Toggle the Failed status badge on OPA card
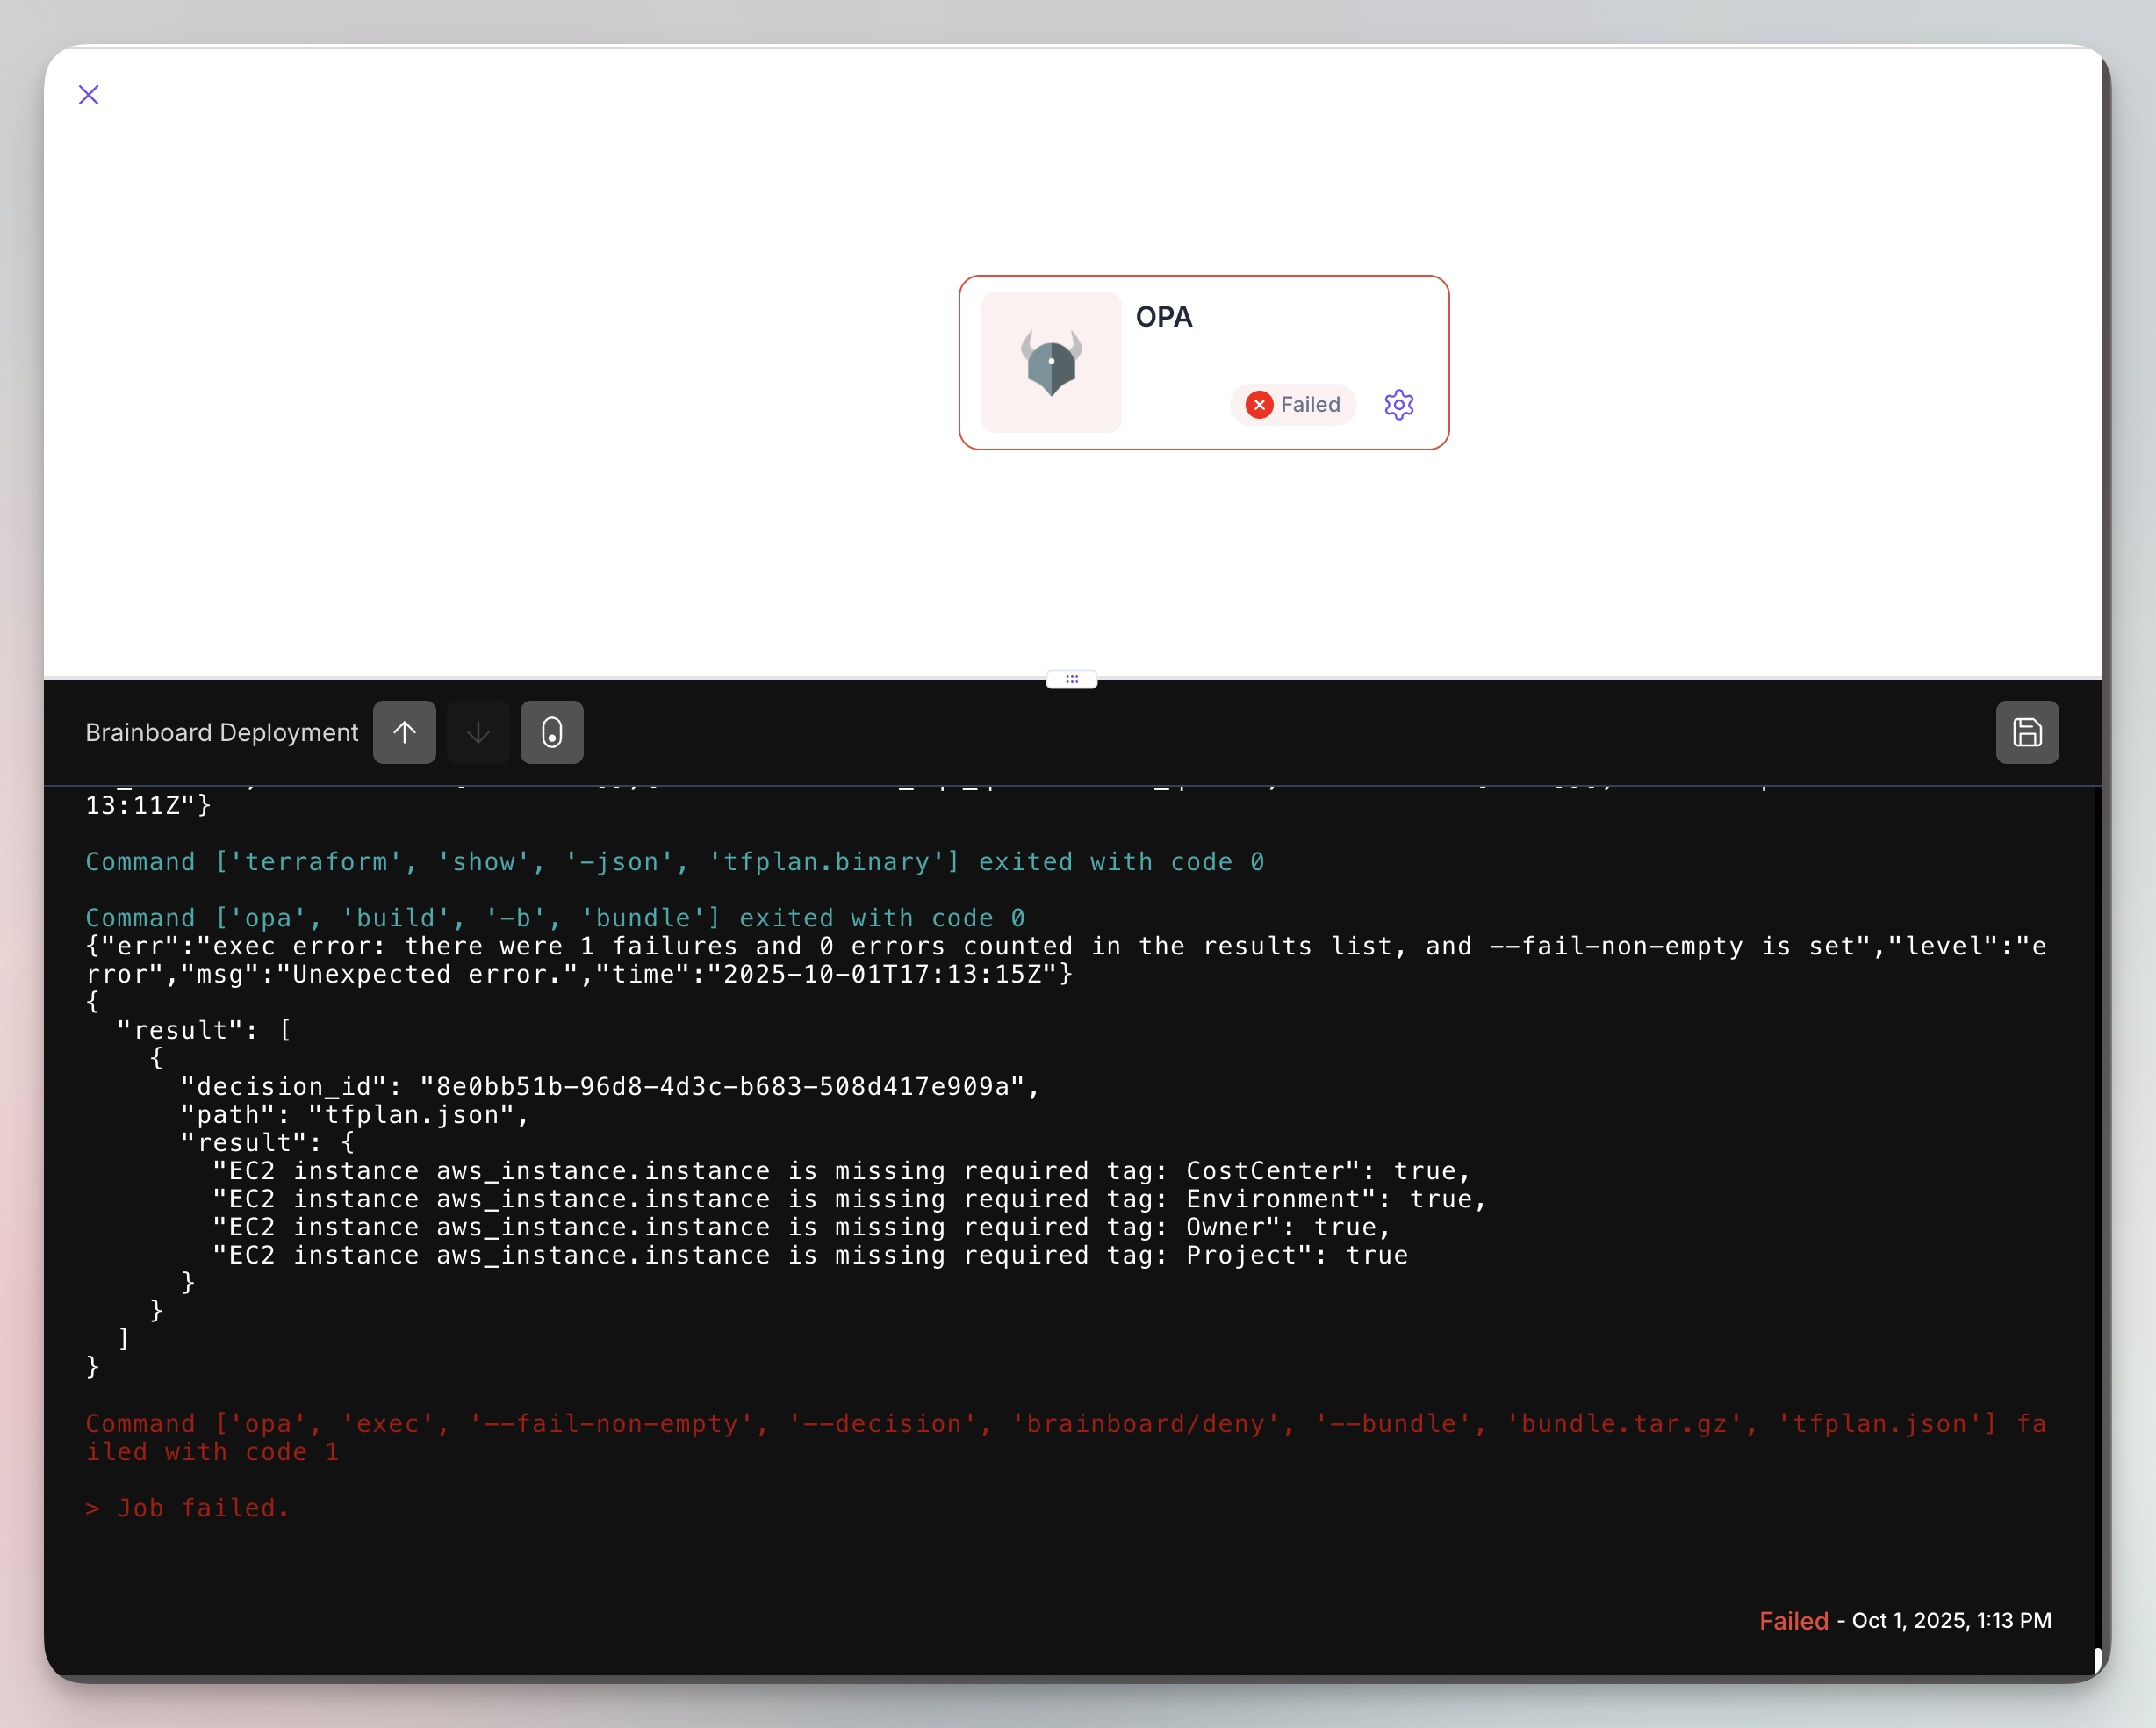This screenshot has width=2156, height=1728. (x=1292, y=404)
